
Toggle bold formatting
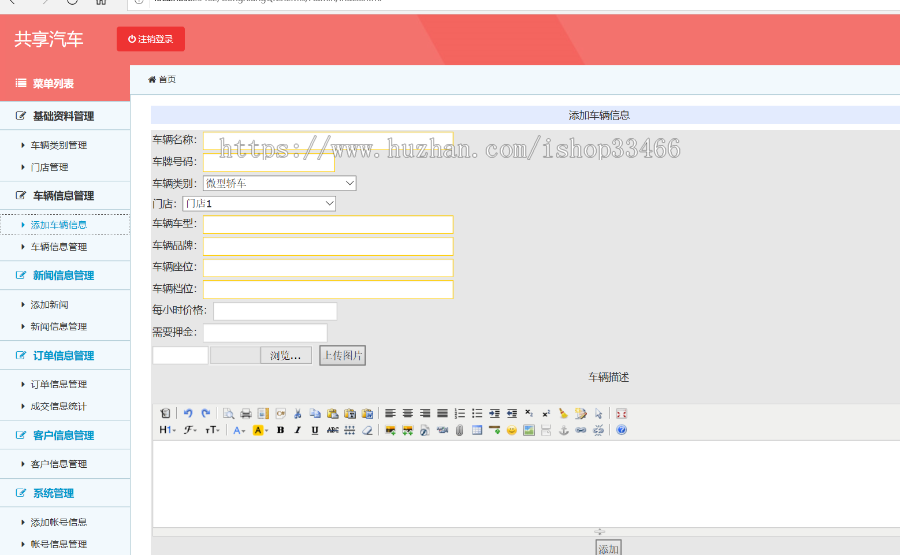pyautogui.click(x=280, y=430)
